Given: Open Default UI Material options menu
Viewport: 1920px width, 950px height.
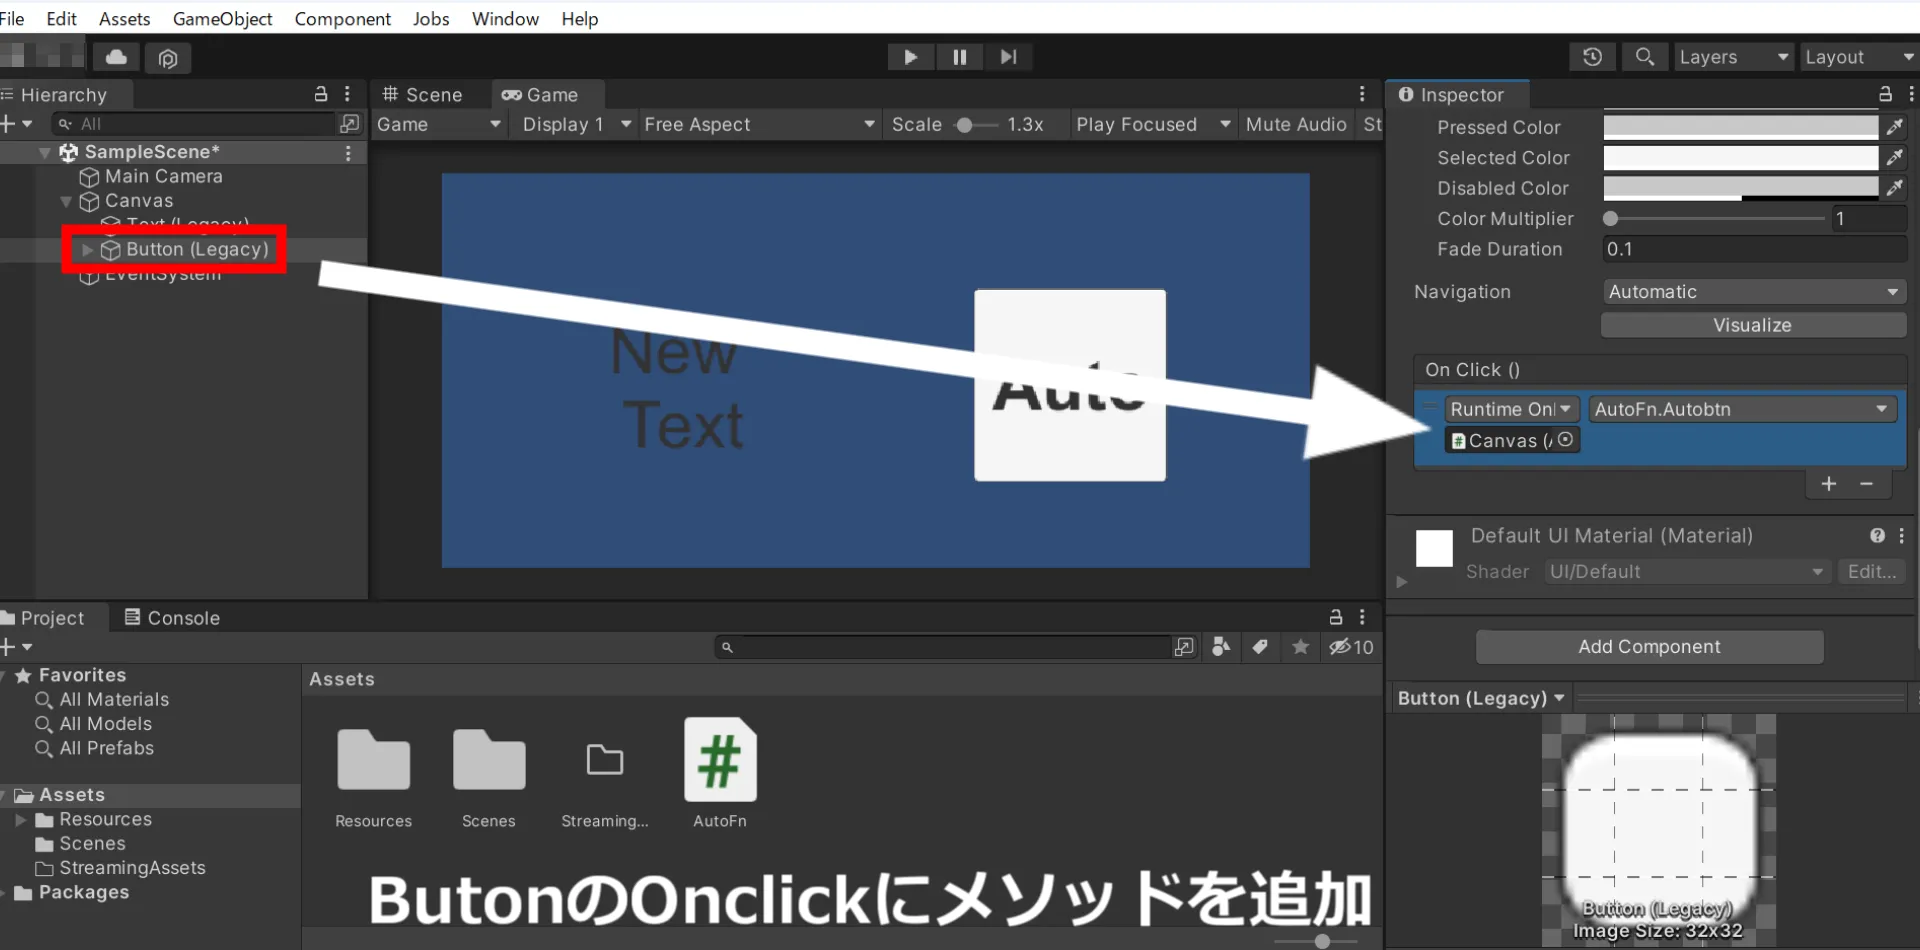Looking at the screenshot, I should point(1901,536).
